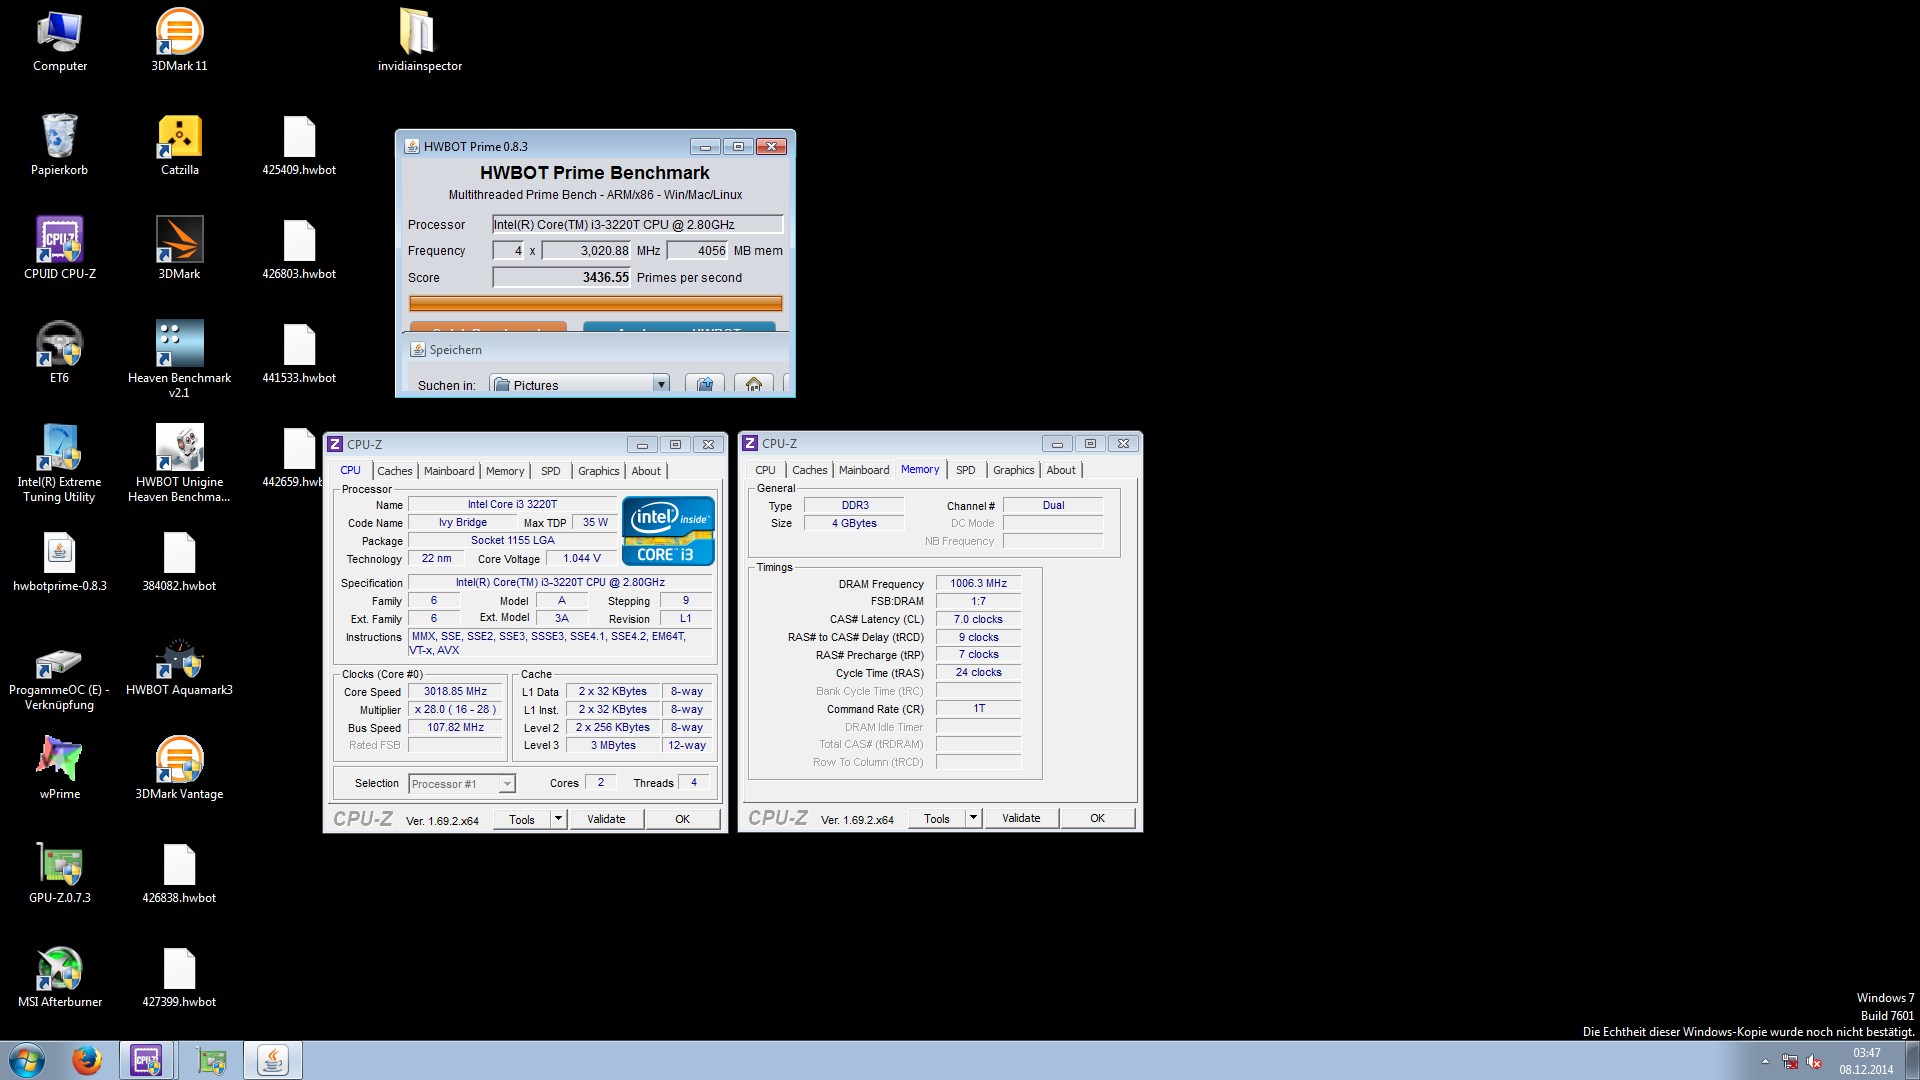Launch the ET6 shortcut icon
Image resolution: width=1920 pixels, height=1080 pixels.
tap(60, 352)
